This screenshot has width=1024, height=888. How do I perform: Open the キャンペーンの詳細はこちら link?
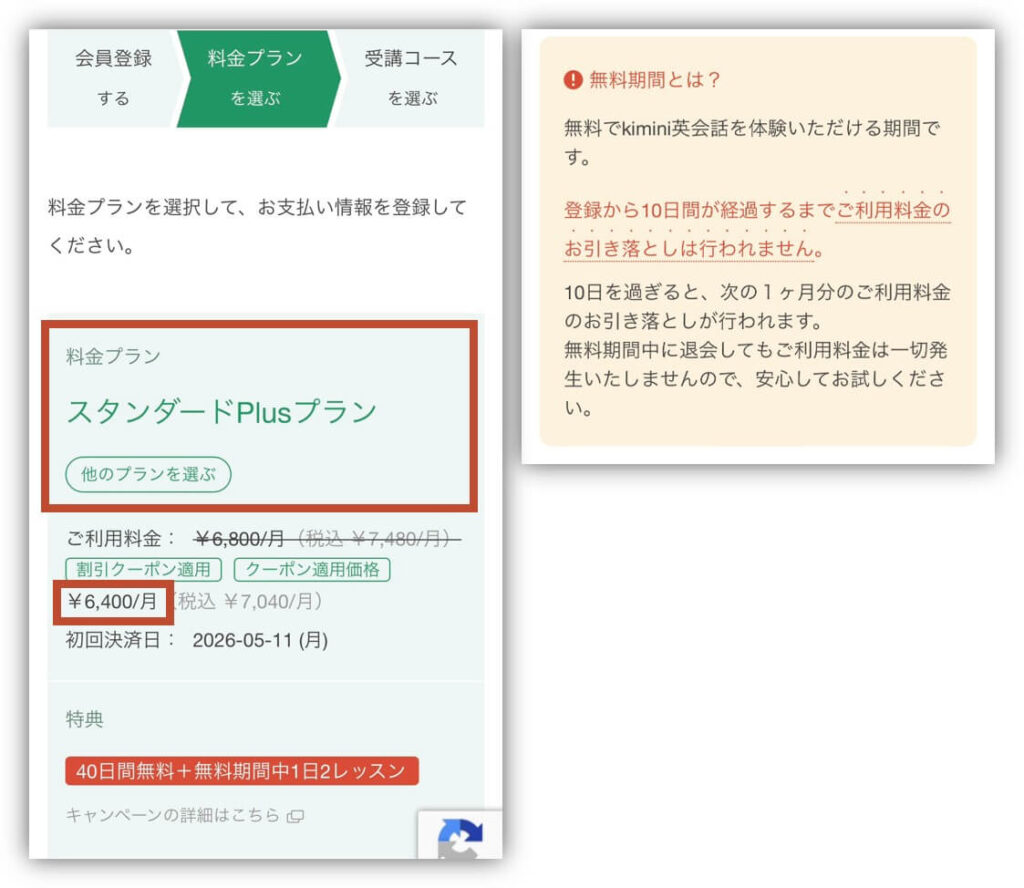pos(173,815)
